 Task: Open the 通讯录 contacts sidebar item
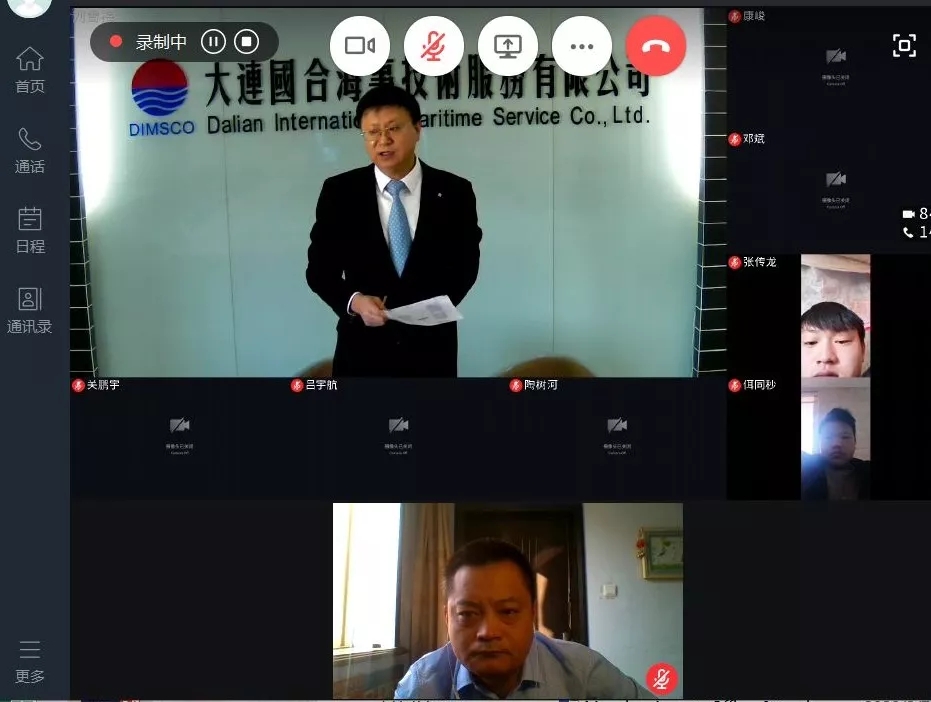(30, 310)
